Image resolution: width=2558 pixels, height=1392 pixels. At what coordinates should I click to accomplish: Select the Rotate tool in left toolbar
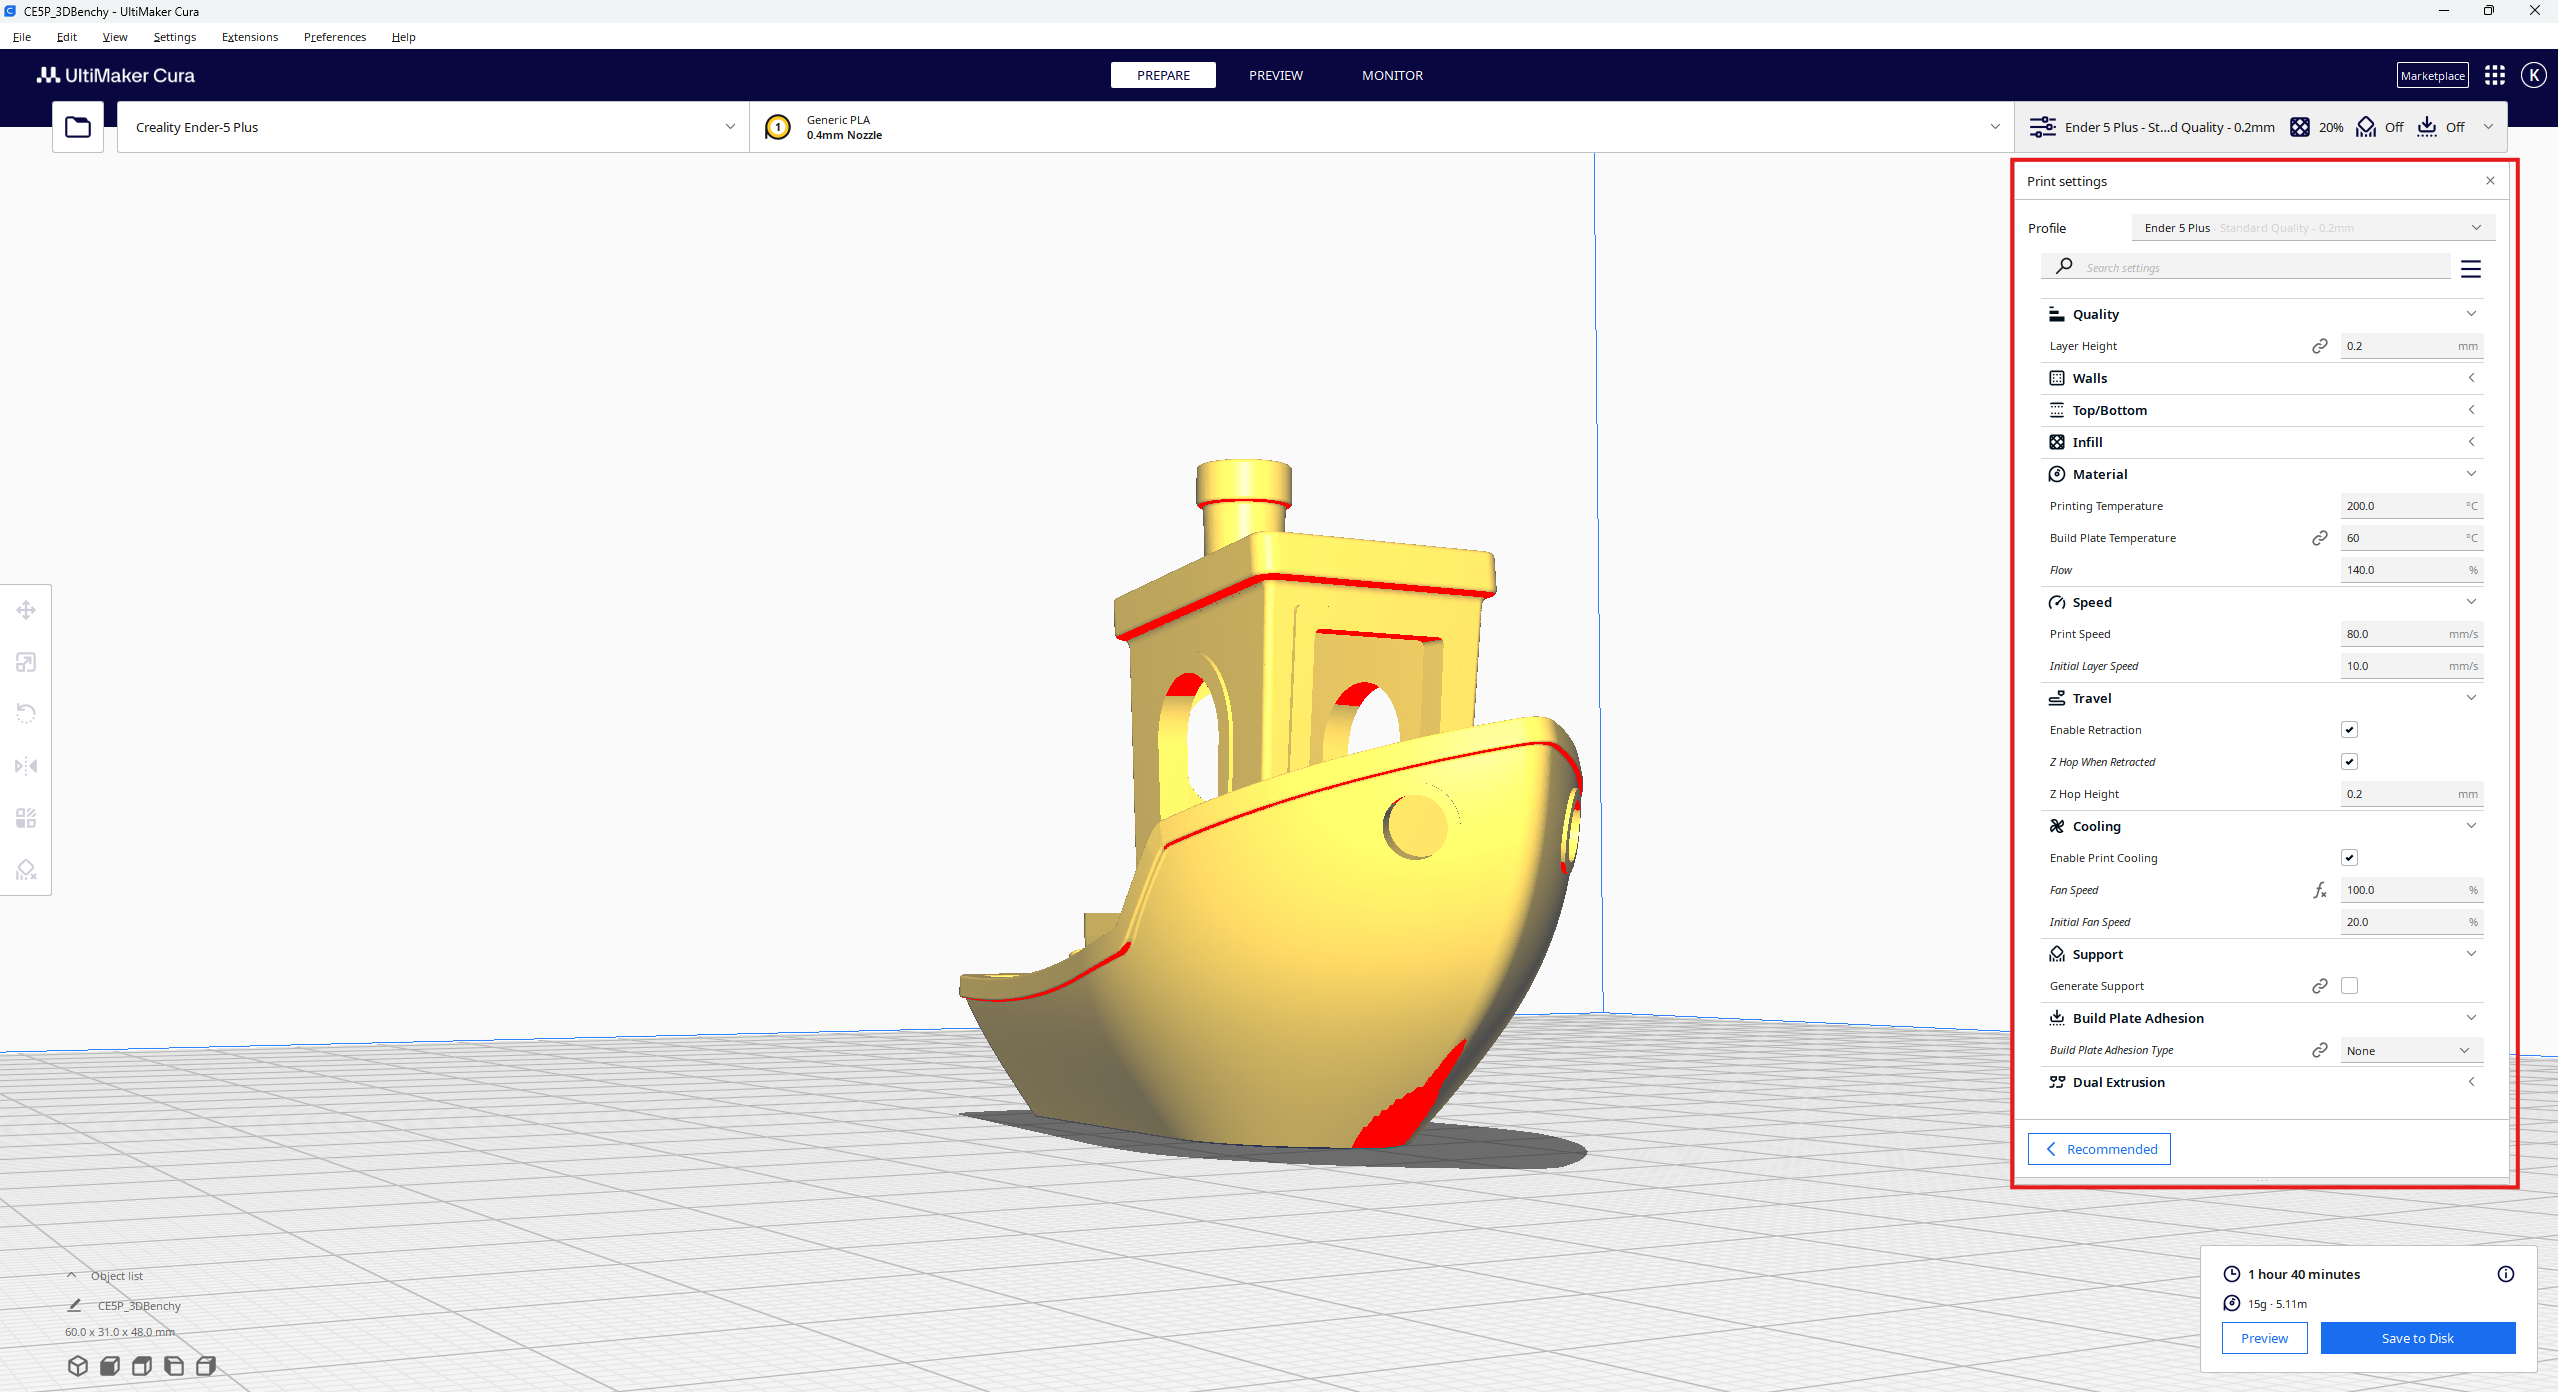click(26, 714)
